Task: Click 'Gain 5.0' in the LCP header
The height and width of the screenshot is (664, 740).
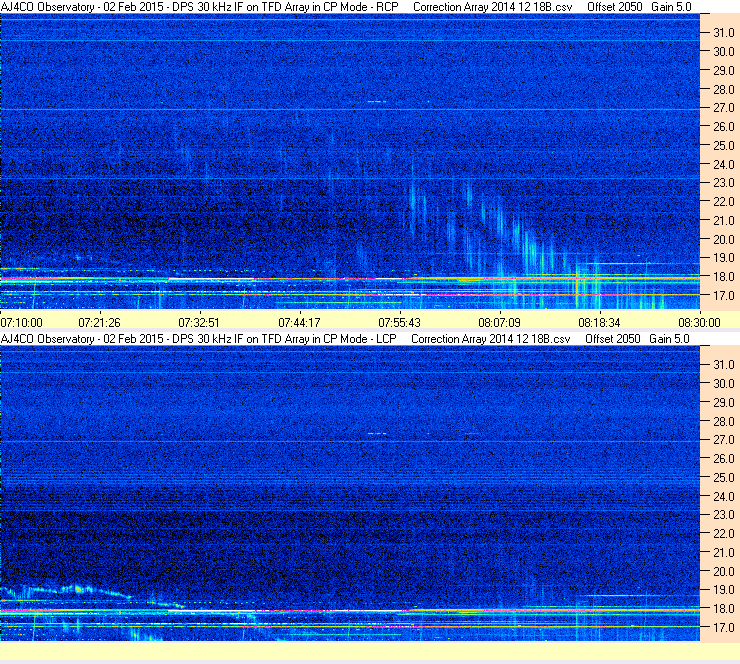Action: point(669,339)
